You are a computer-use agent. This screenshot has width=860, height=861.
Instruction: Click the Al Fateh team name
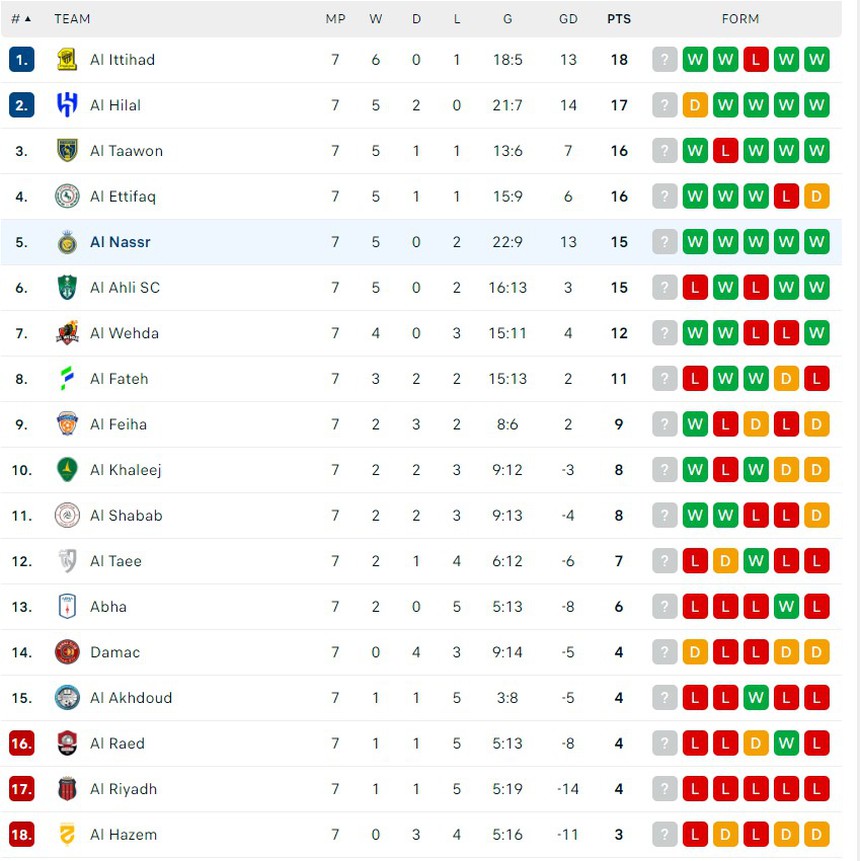point(121,379)
